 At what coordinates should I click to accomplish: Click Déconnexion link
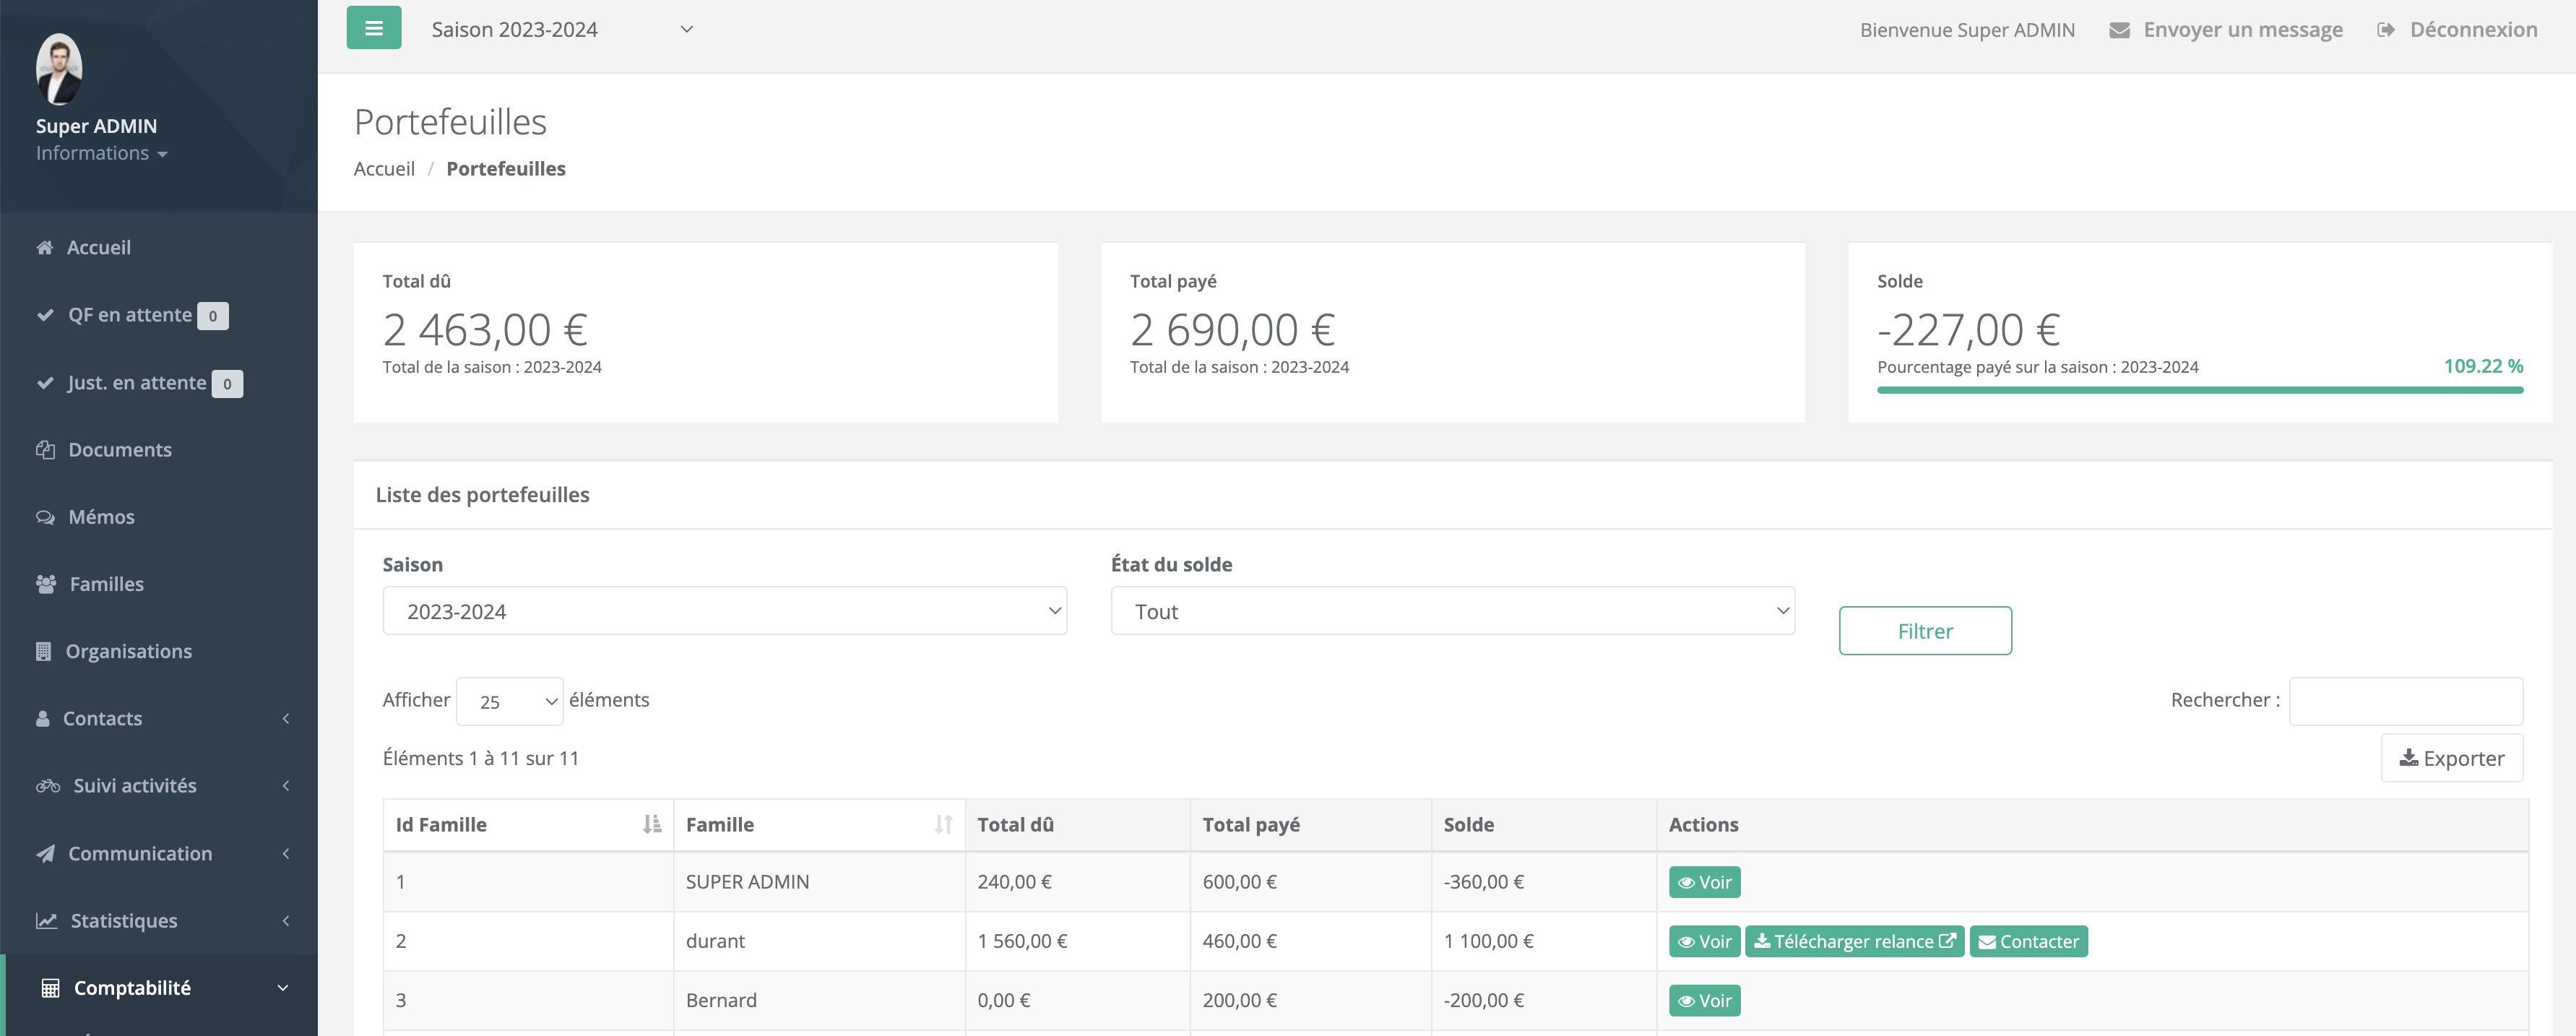2473,30
